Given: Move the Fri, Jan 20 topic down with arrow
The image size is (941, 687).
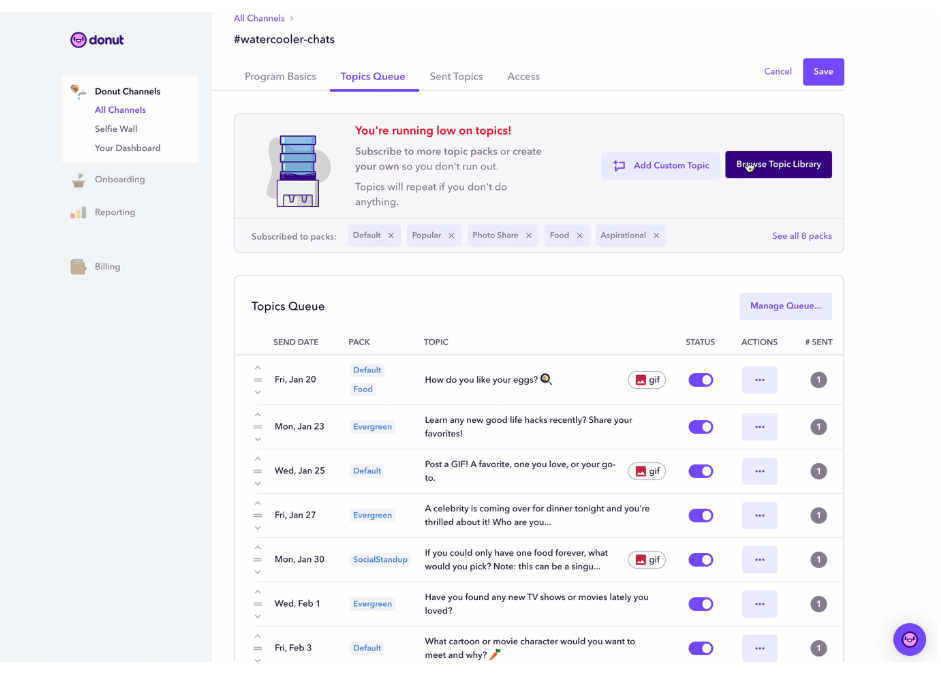Looking at the screenshot, I should tap(257, 392).
